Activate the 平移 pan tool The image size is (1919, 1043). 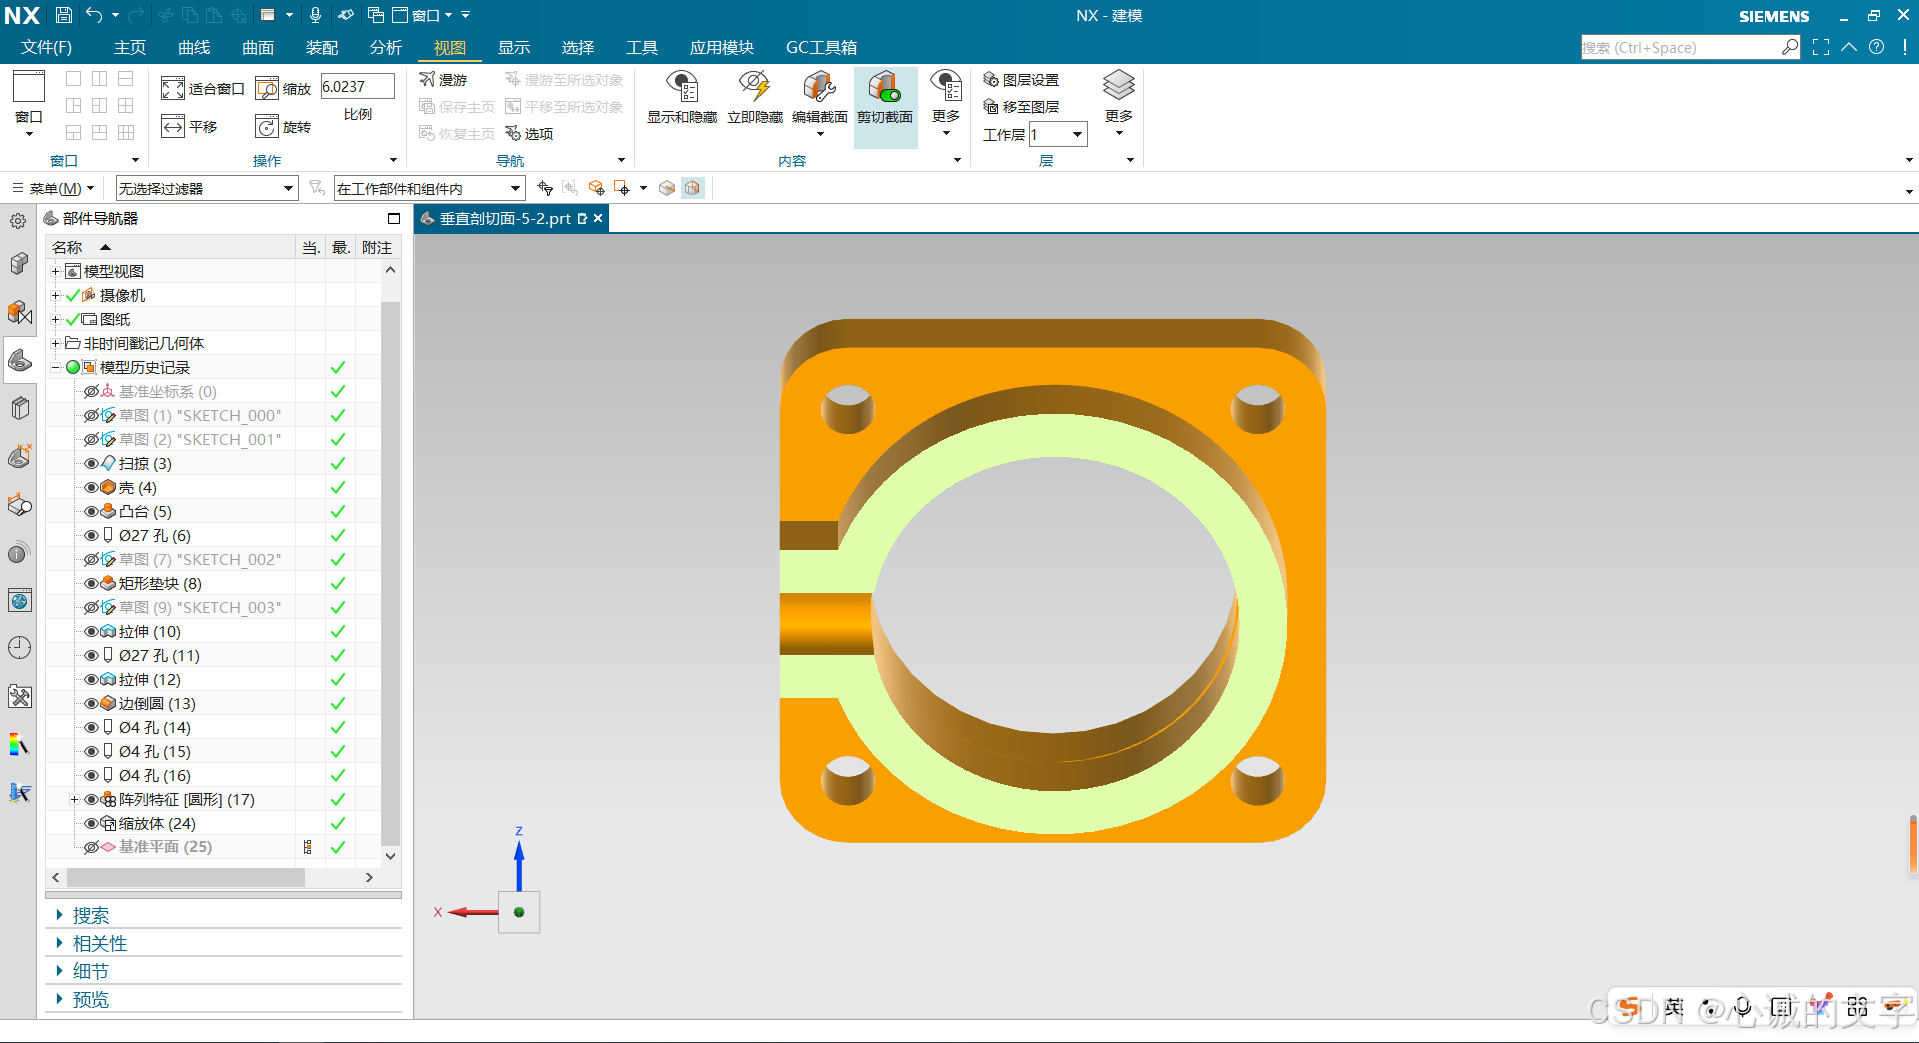tap(190, 127)
